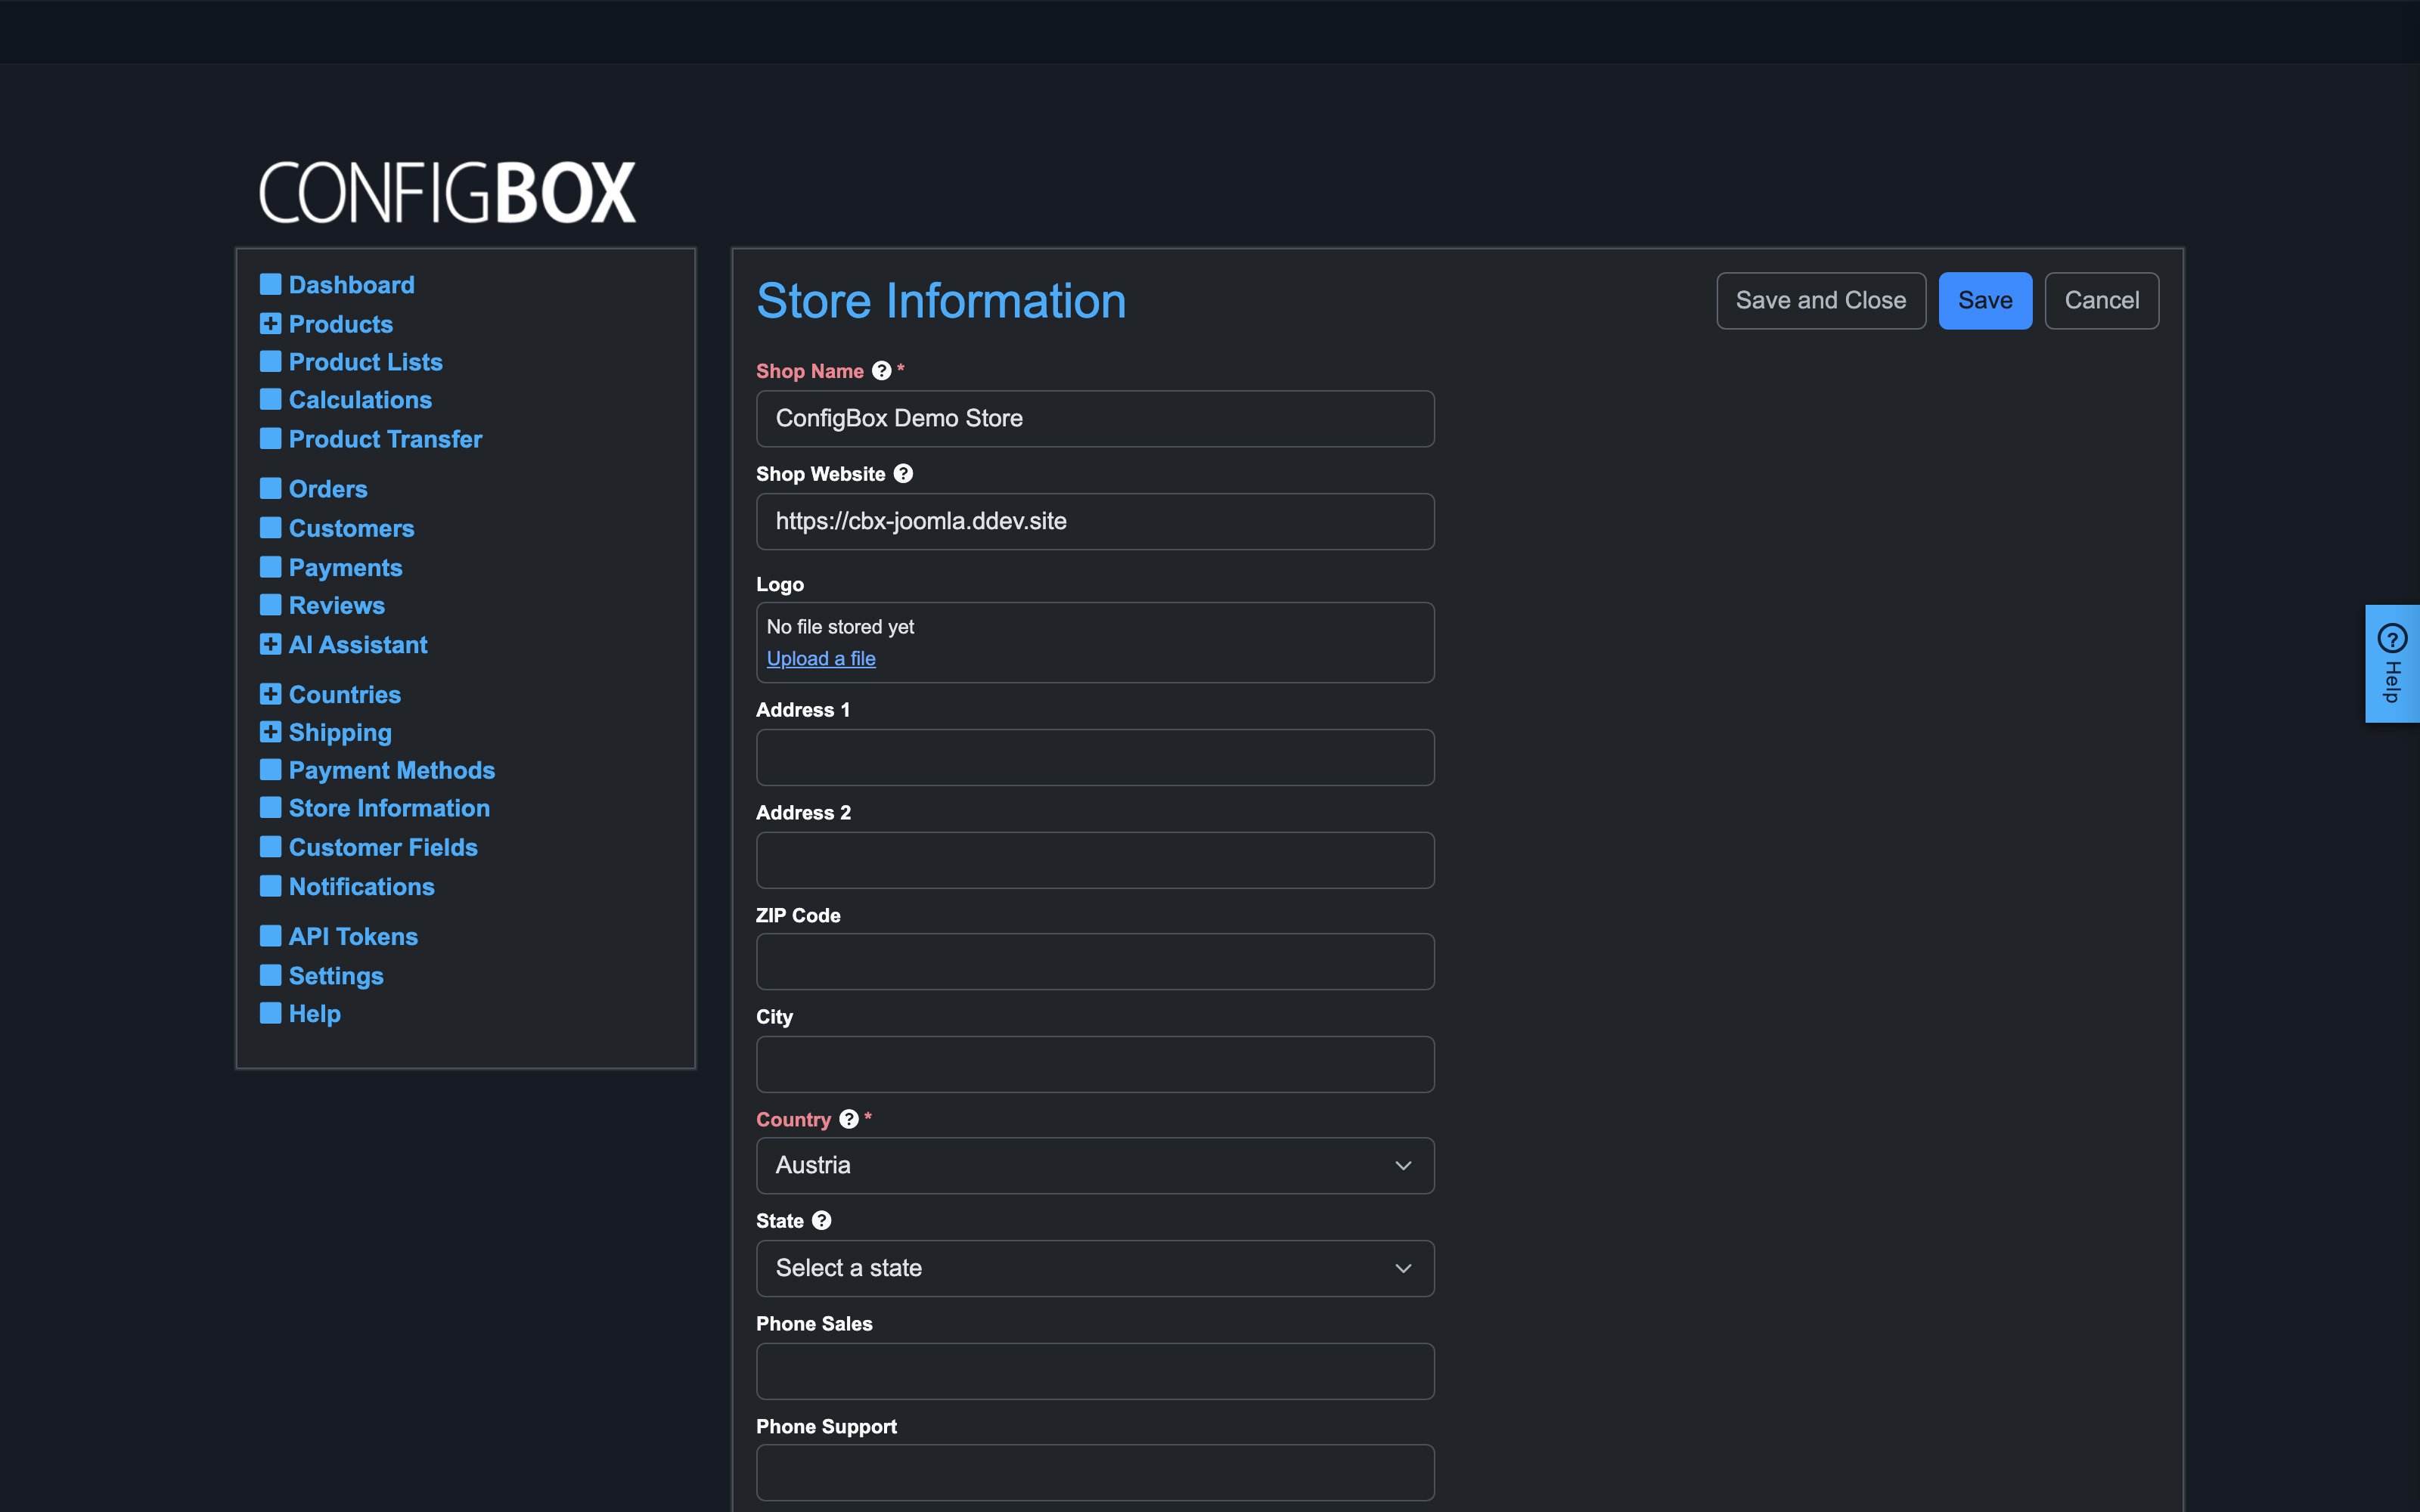Select Store Information in the sidebar

click(x=389, y=808)
